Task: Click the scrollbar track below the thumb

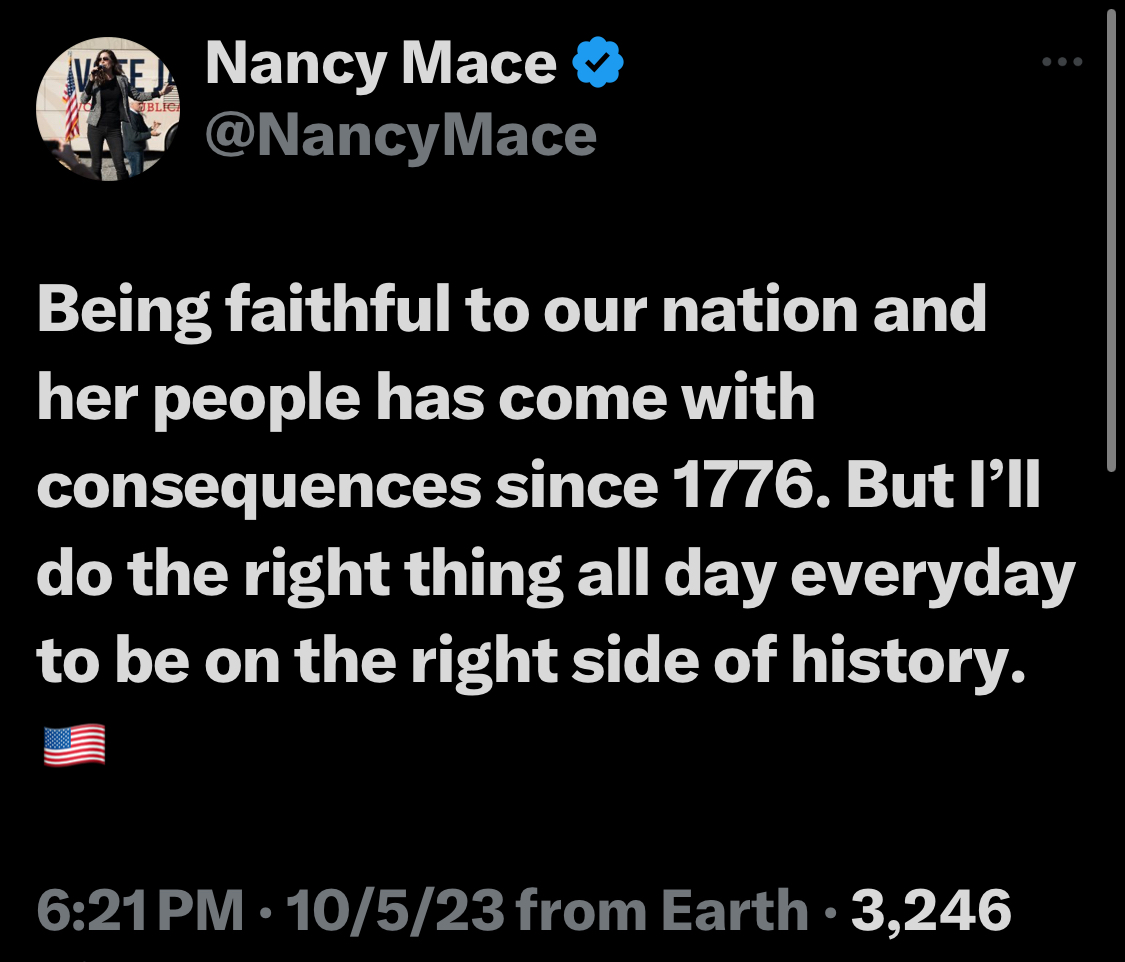Action: (1111, 717)
